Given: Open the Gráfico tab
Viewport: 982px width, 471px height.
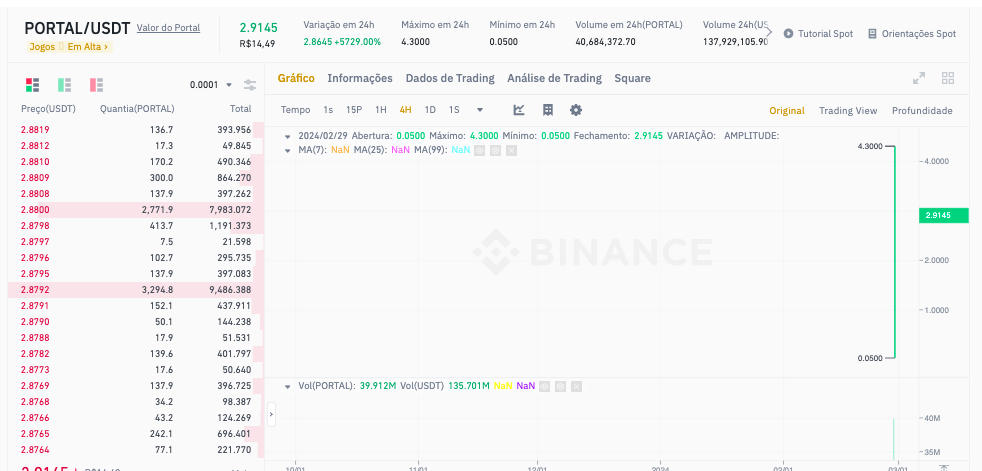Looking at the screenshot, I should 296,78.
